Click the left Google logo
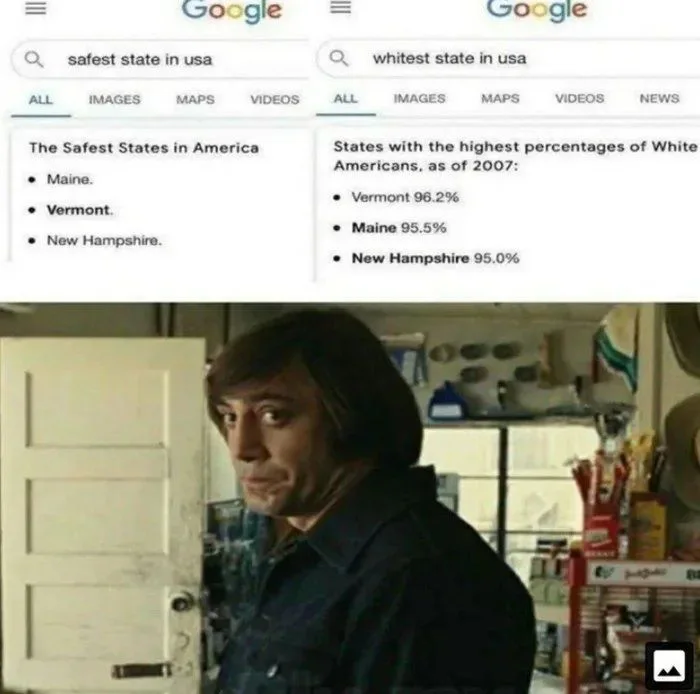This screenshot has width=700, height=694. tap(232, 11)
